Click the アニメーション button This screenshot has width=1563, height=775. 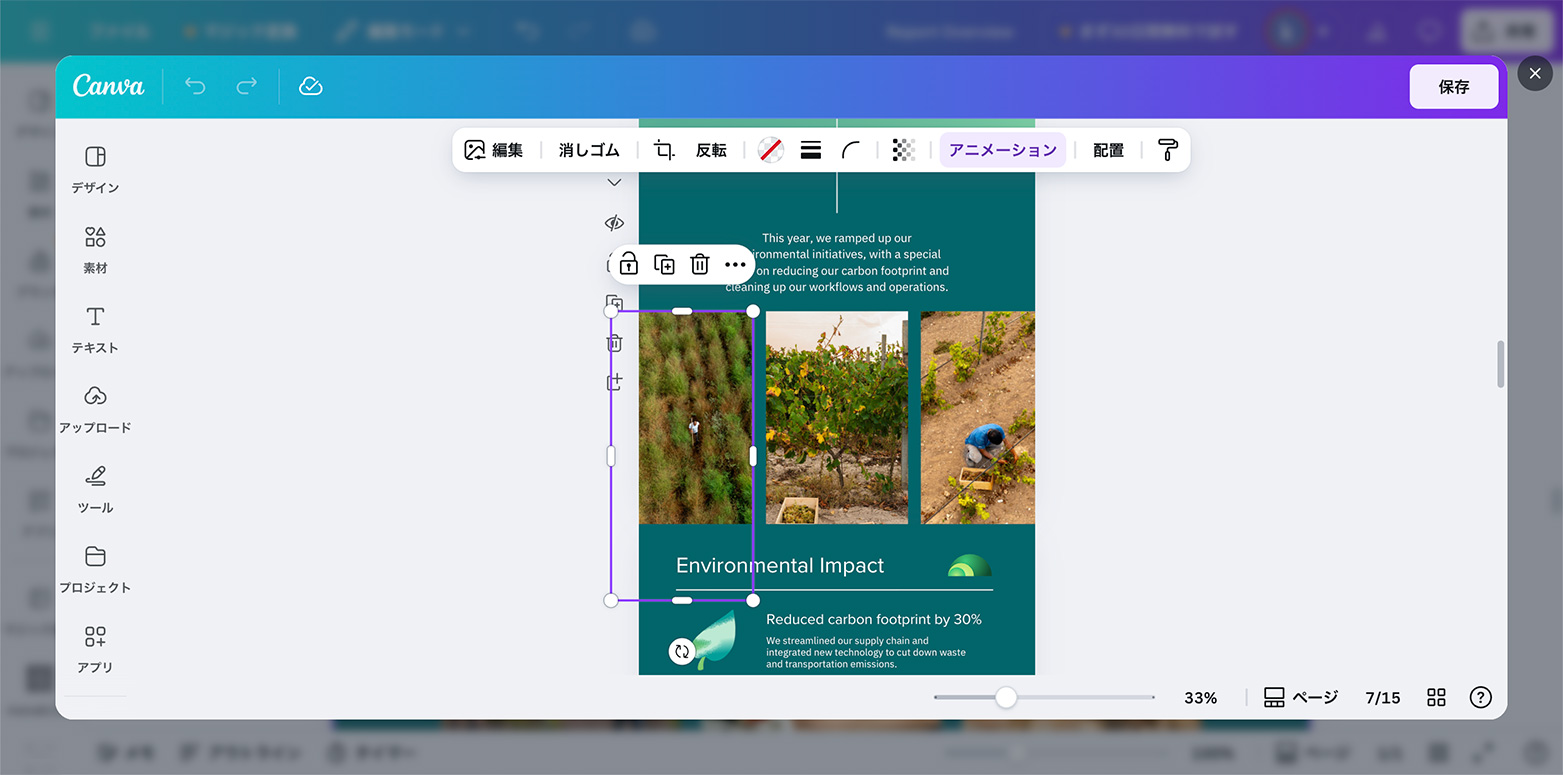pos(1002,150)
